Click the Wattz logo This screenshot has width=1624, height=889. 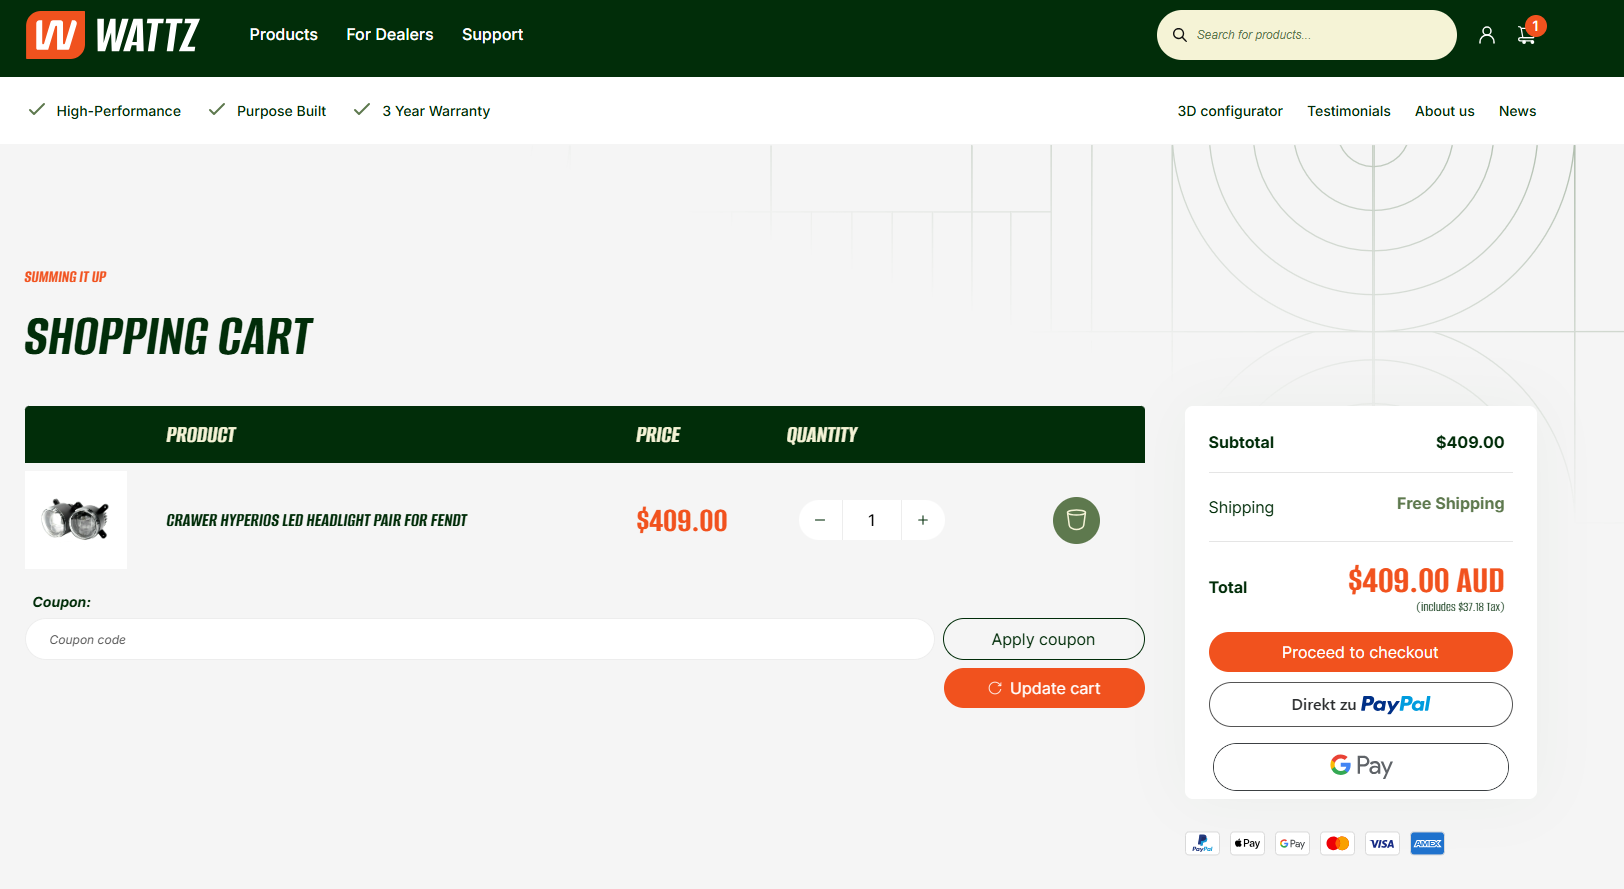112,35
